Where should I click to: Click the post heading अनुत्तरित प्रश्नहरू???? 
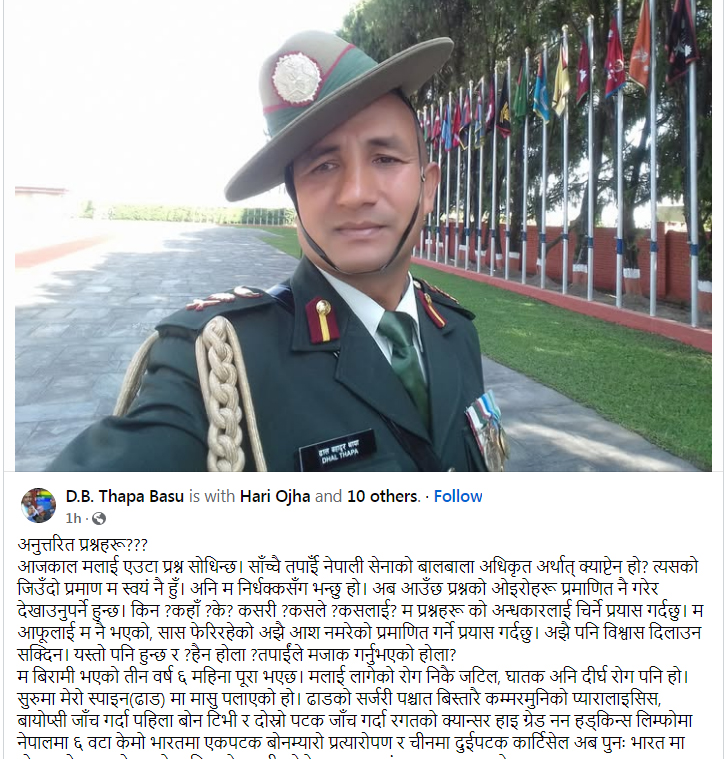click(x=82, y=545)
